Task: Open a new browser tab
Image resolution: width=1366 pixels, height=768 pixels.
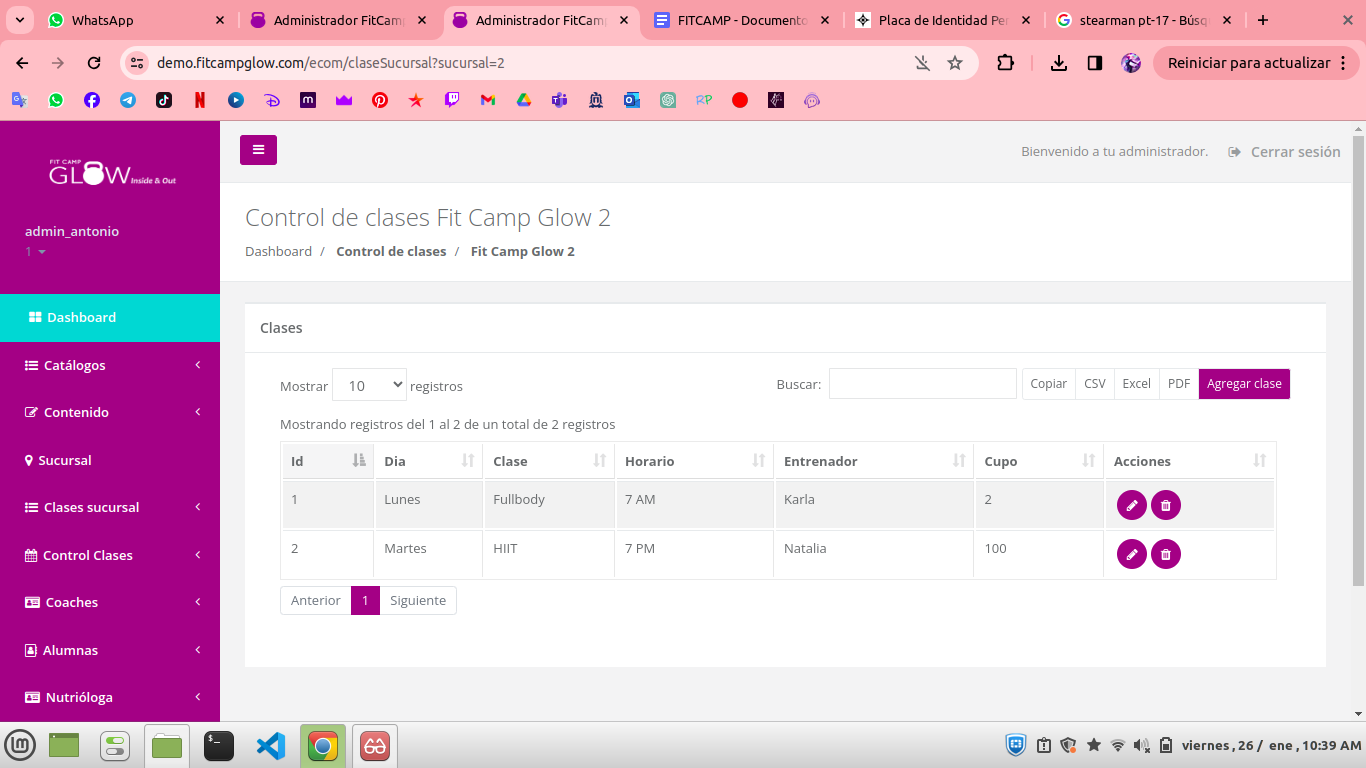Action: click(x=1263, y=20)
